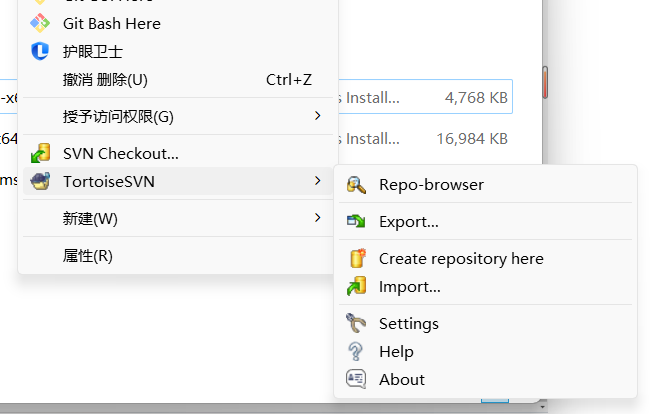Expand the 授予访问权限(G) submenu arrow
This screenshot has height=414, width=650.
coord(317,117)
